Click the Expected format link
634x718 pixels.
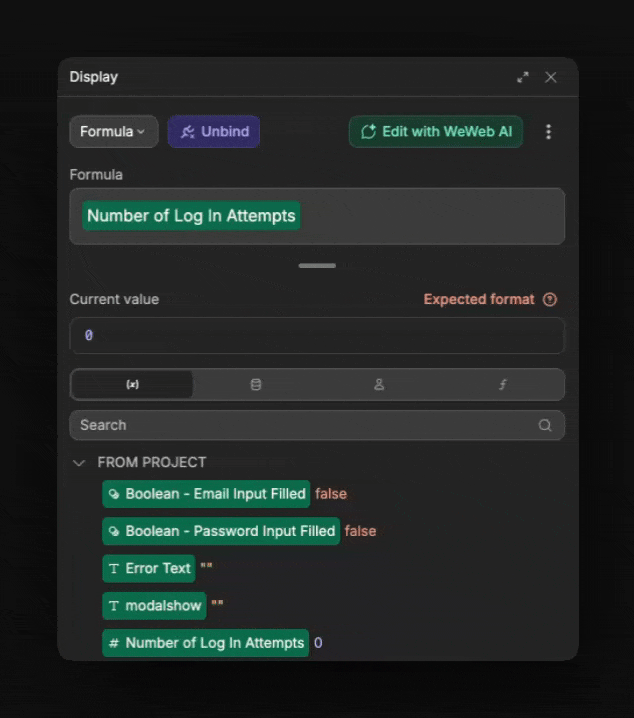click(x=479, y=299)
